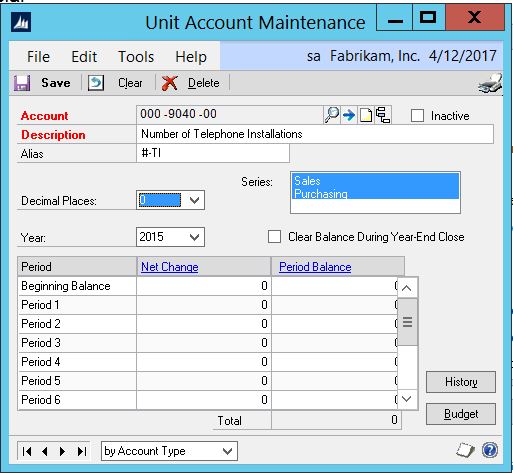Image resolution: width=513 pixels, height=473 pixels.
Task: Click the user date 4/12/2017
Action: [x=463, y=56]
